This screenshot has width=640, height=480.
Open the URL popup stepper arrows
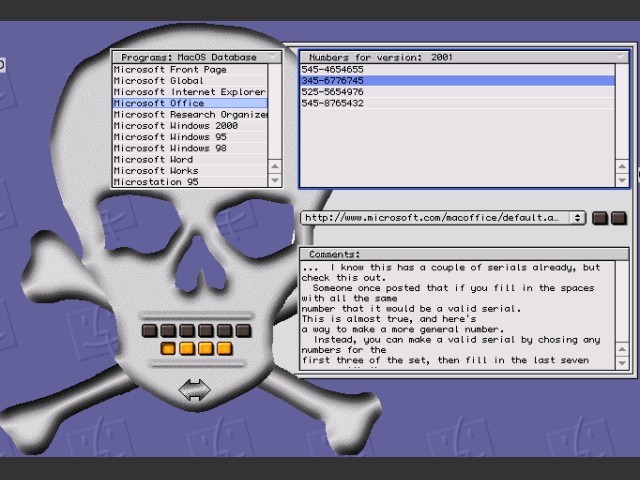click(577, 218)
